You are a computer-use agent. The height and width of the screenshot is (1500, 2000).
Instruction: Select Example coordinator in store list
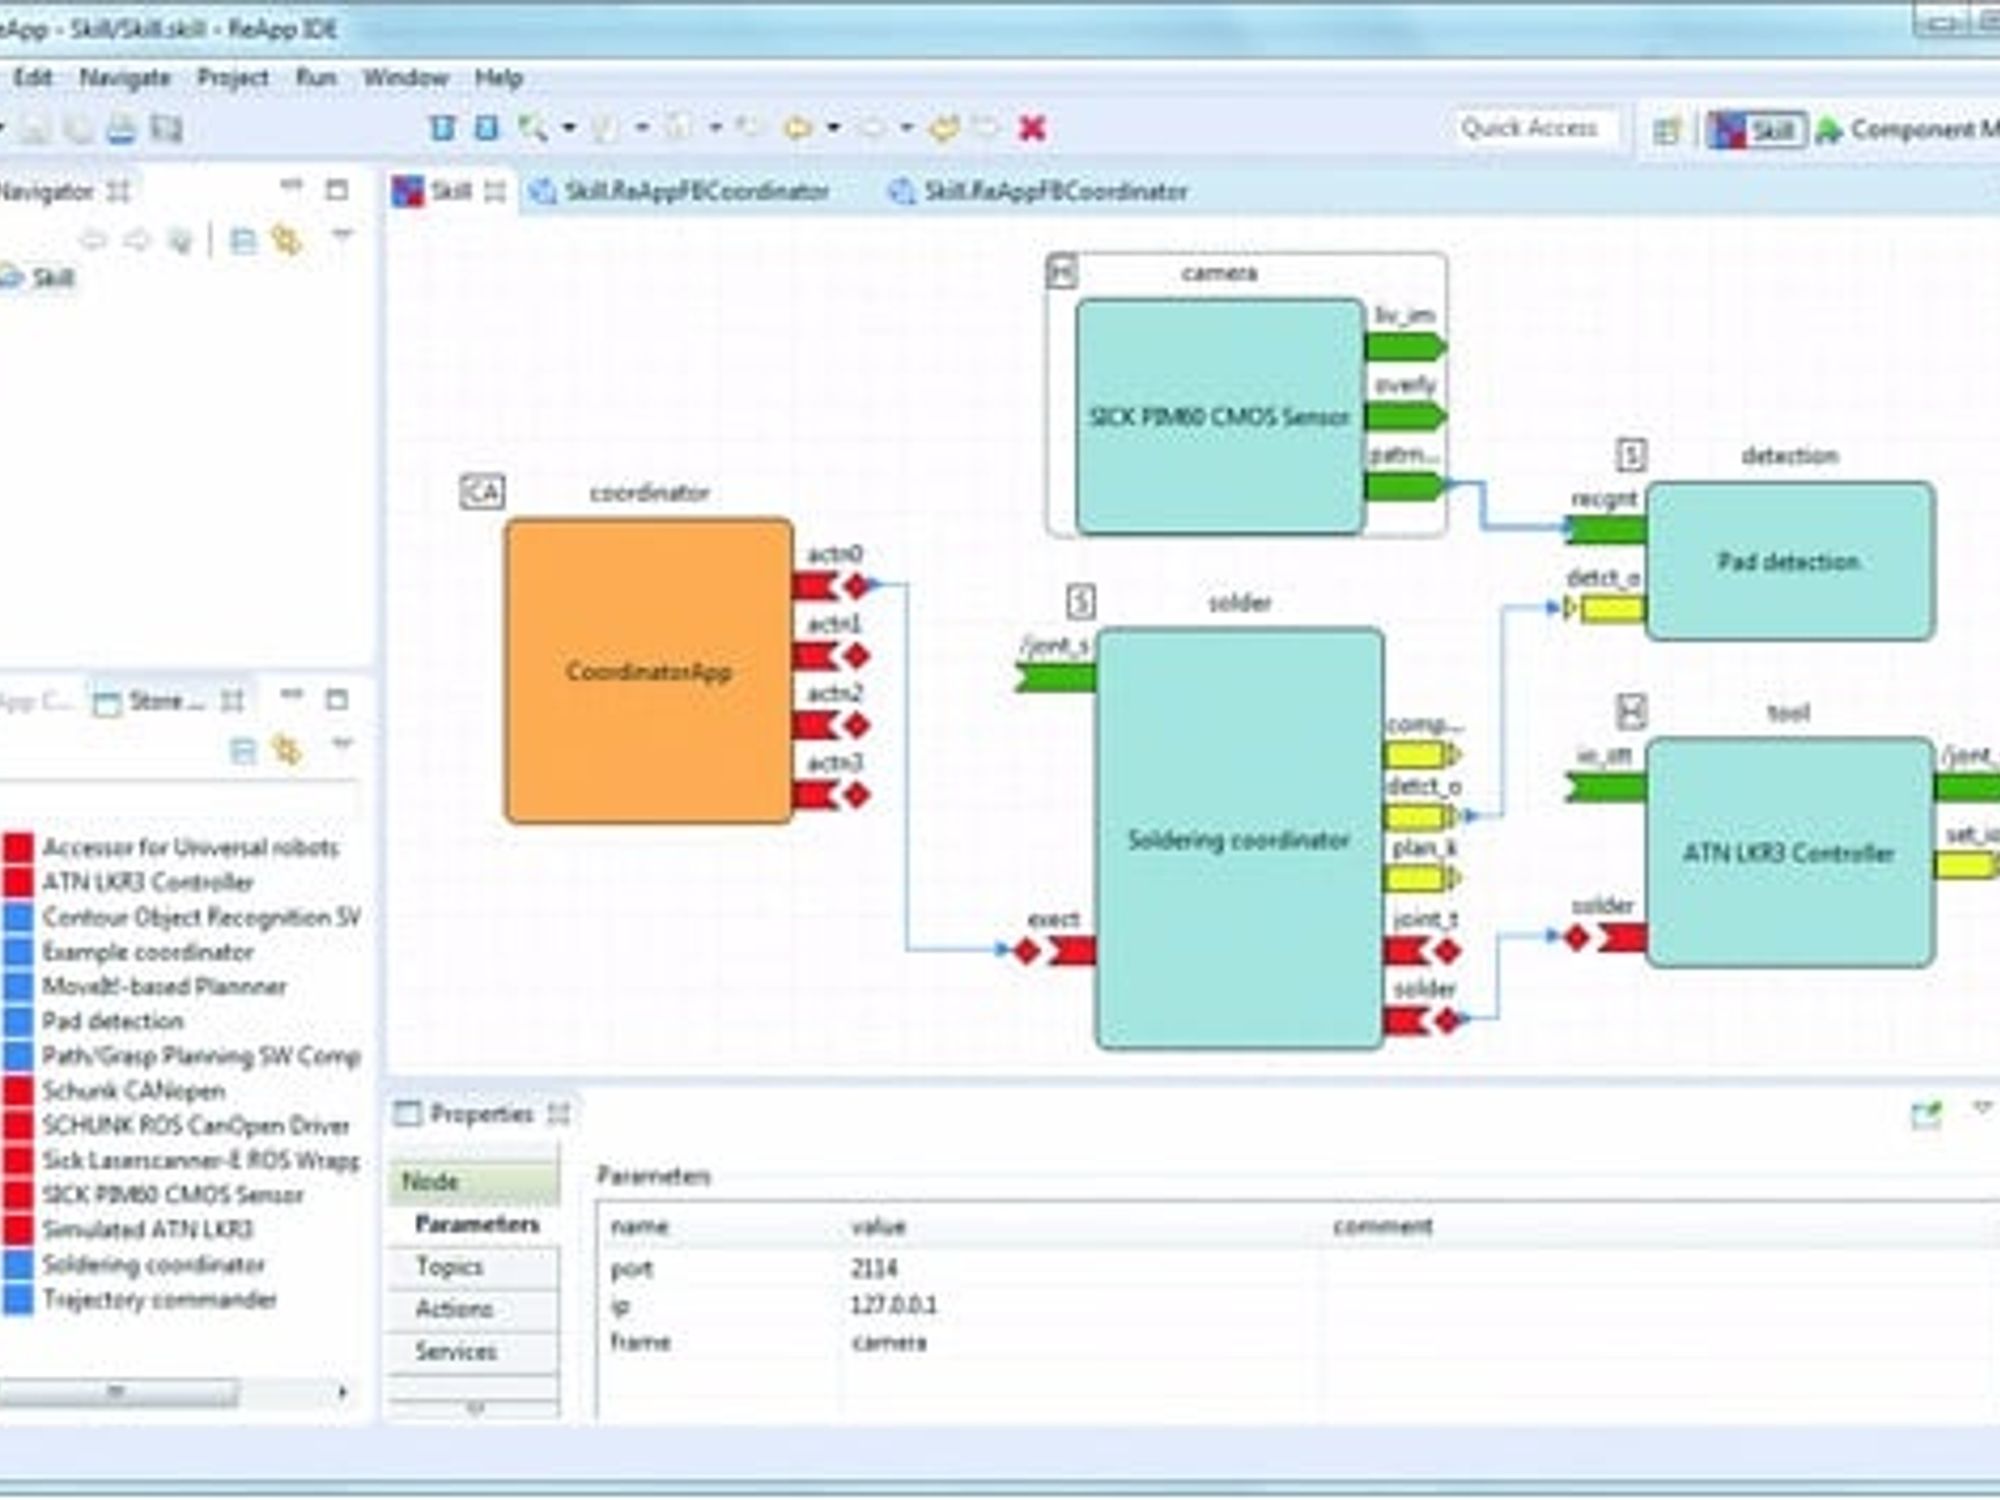[x=130, y=952]
